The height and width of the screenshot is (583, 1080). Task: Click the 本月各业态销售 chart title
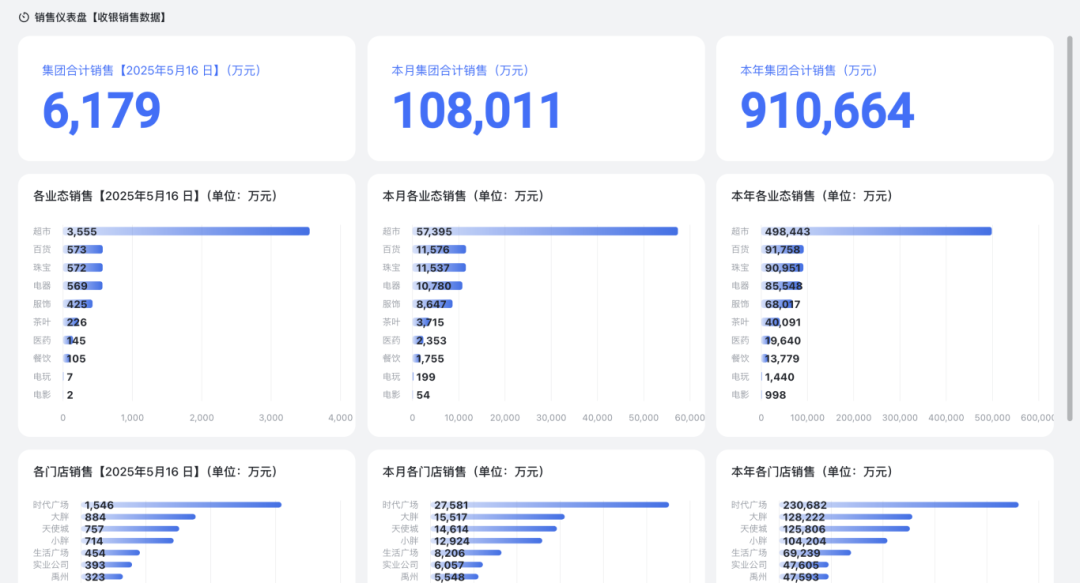pos(463,196)
